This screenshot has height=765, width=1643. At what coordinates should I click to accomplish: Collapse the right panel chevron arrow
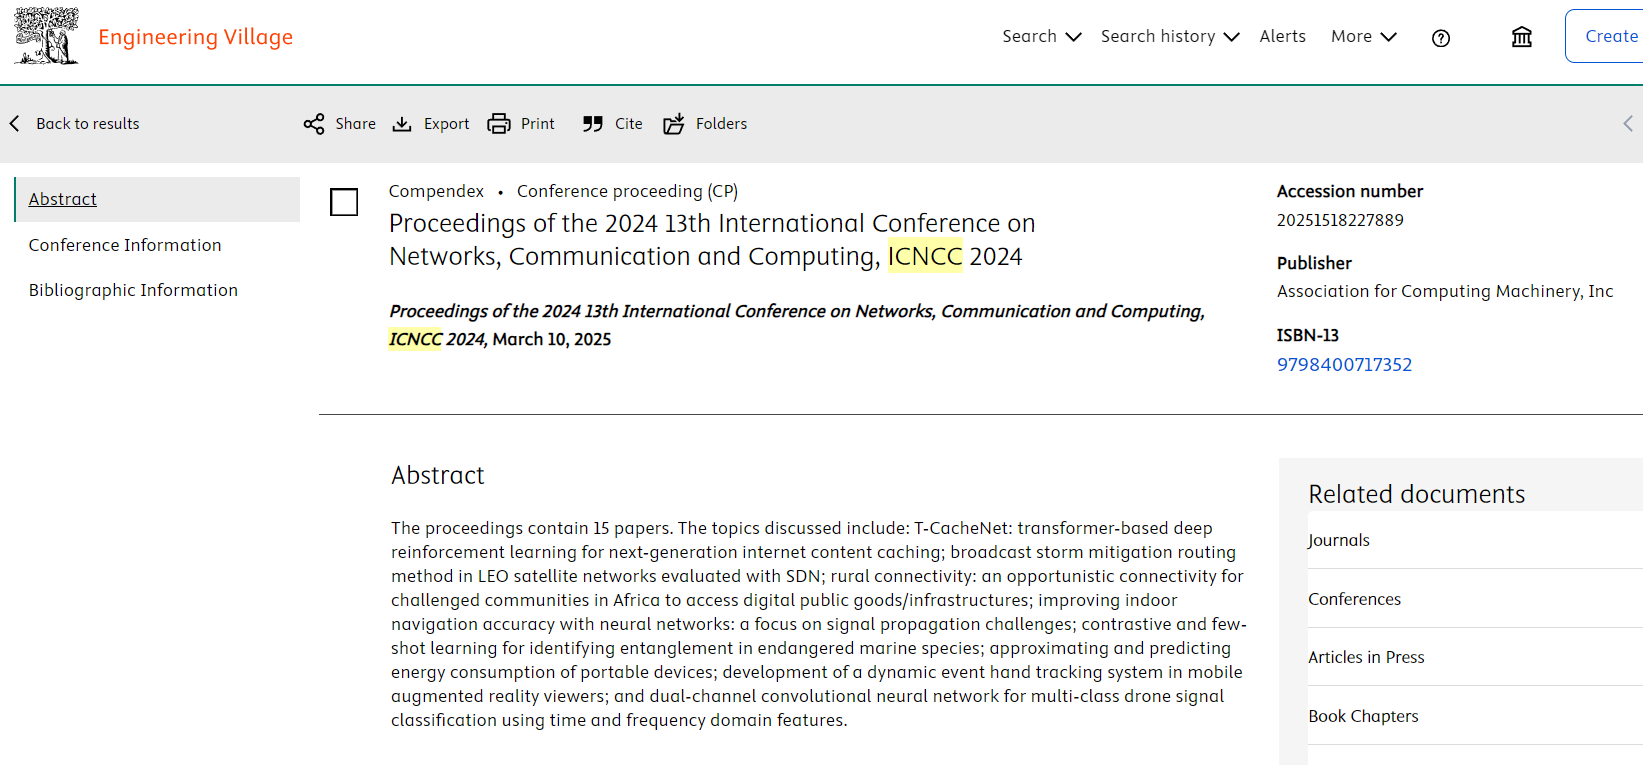pyautogui.click(x=1627, y=124)
